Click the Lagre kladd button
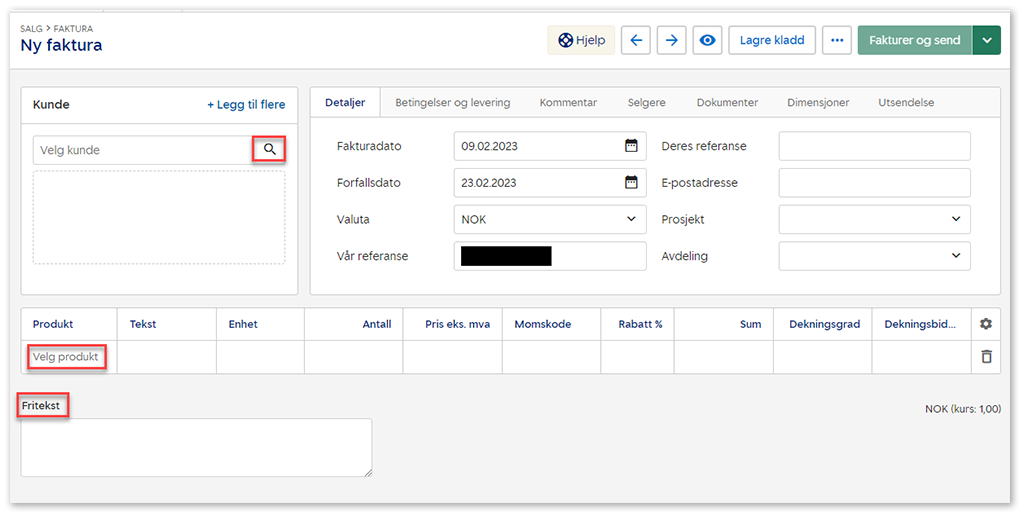 [x=771, y=40]
